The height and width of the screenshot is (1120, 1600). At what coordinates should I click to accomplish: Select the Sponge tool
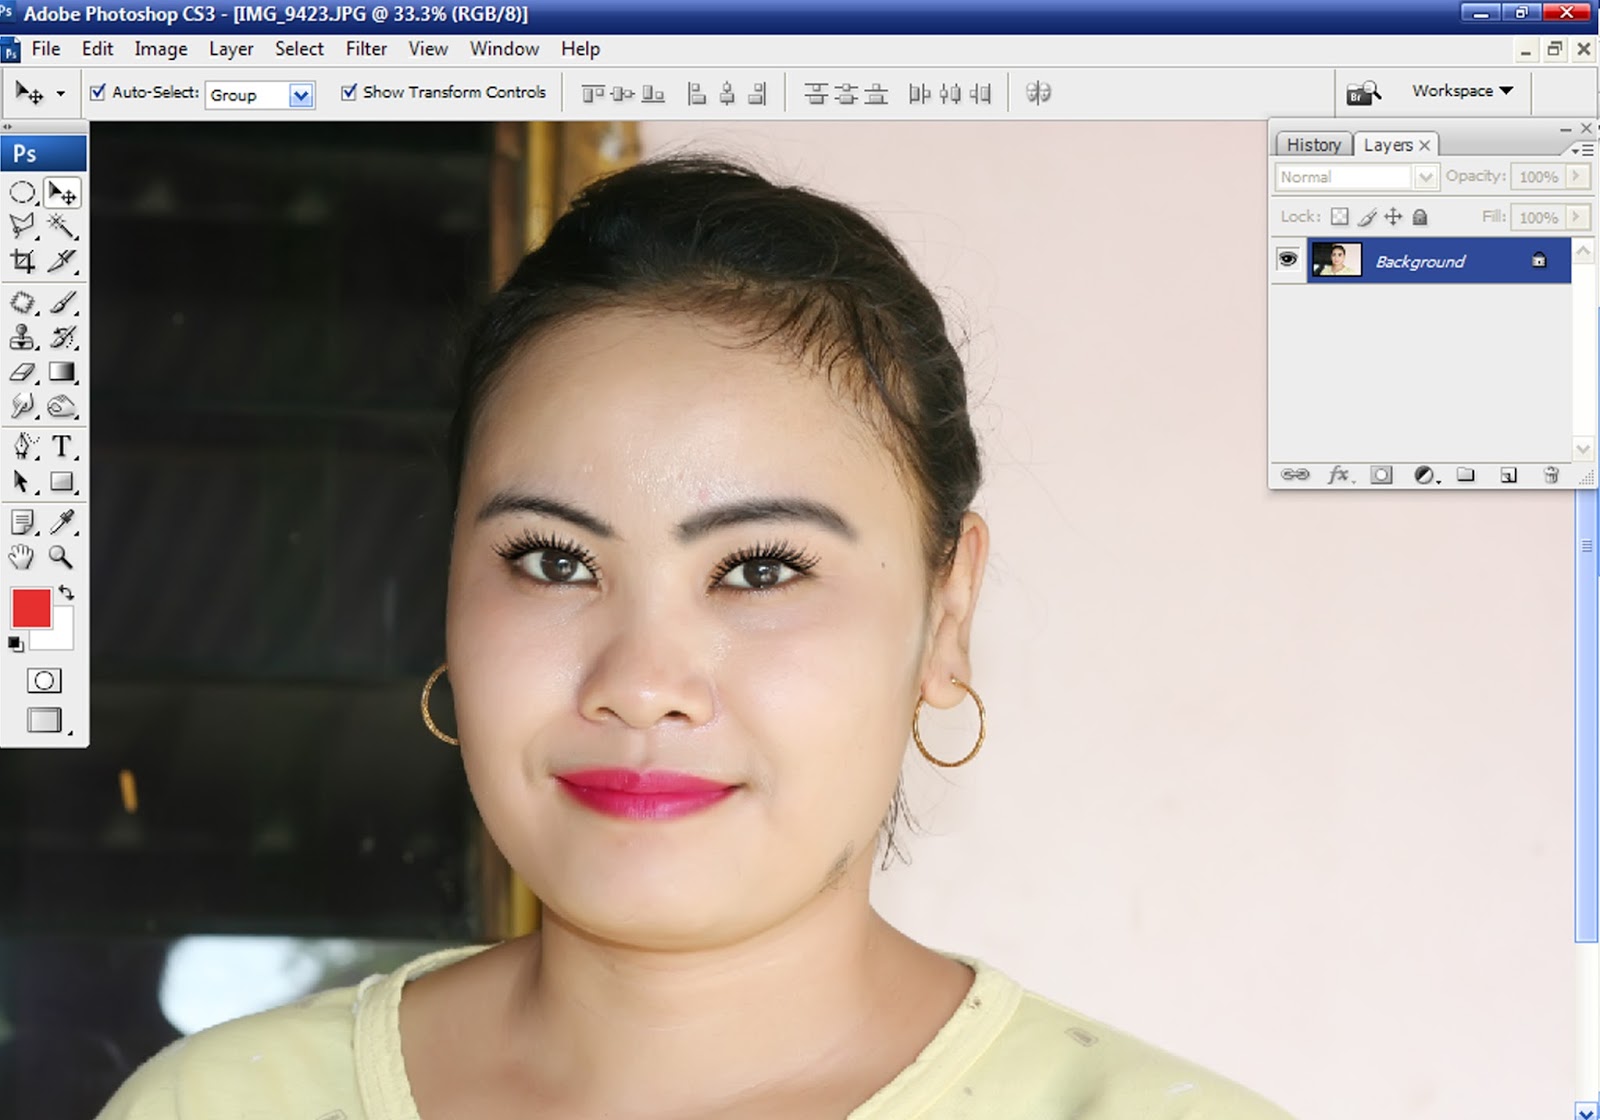tap(62, 406)
